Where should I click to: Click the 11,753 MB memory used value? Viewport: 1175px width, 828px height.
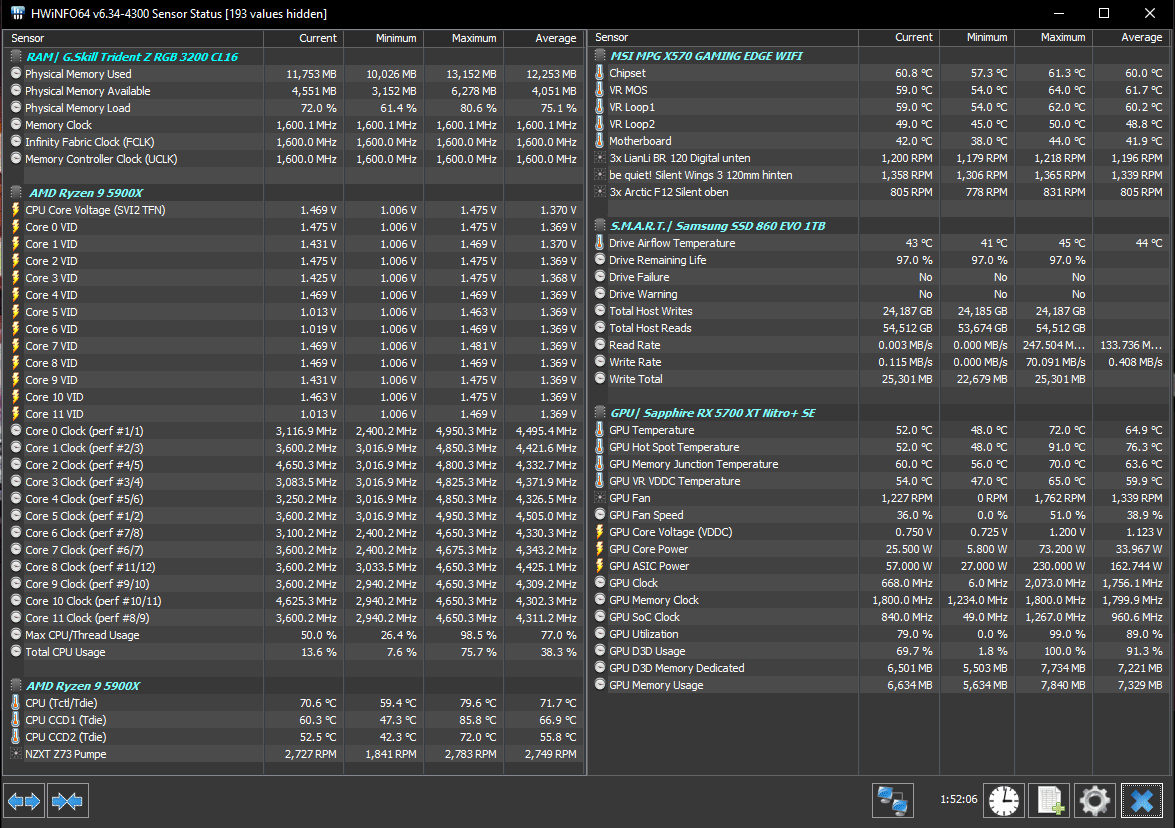(x=311, y=74)
